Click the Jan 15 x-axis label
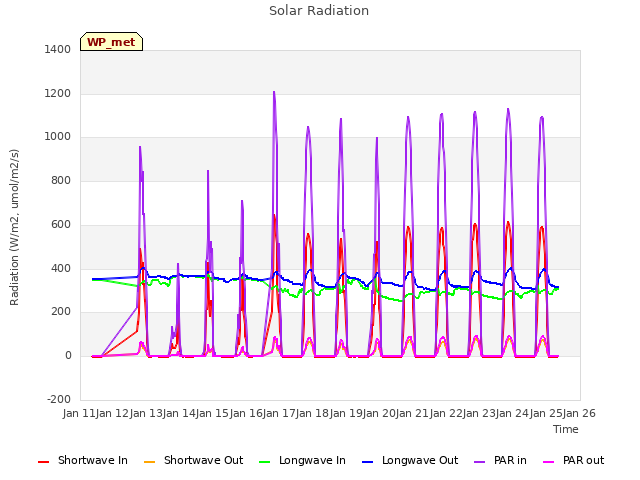Screen dimensions: 640x480 (x=212, y=413)
